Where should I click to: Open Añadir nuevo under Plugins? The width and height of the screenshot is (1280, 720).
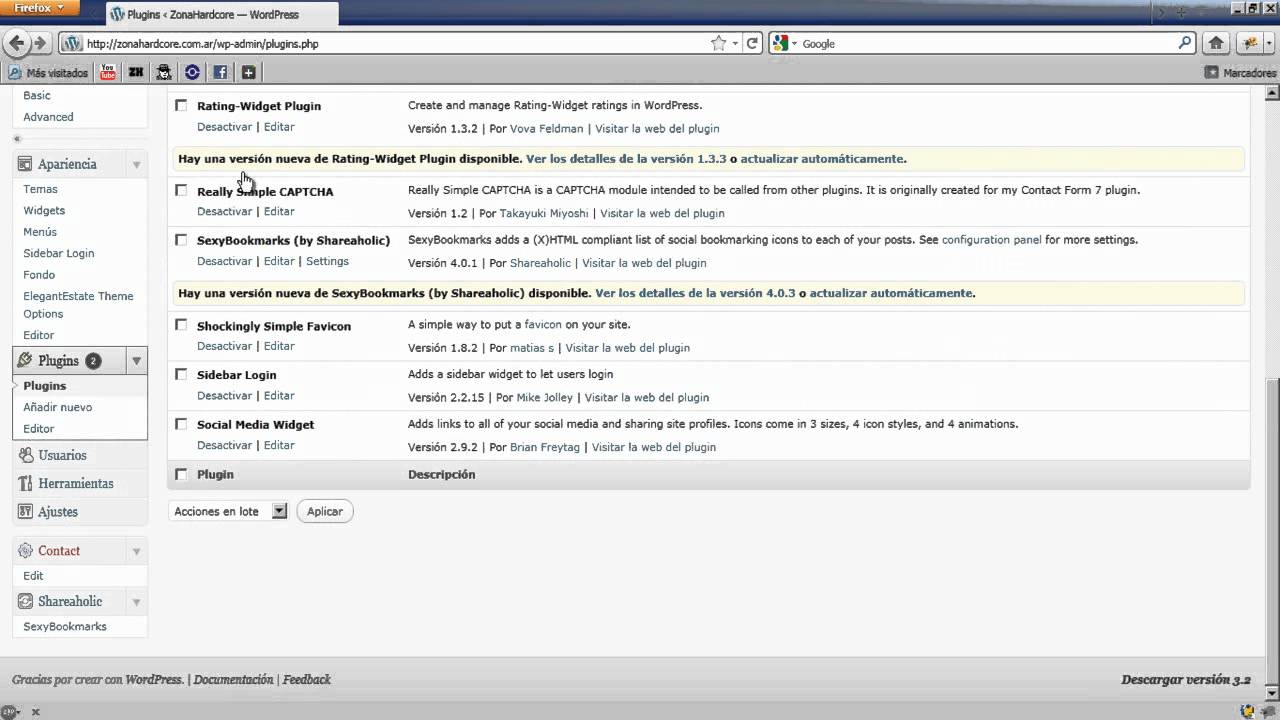pos(58,407)
